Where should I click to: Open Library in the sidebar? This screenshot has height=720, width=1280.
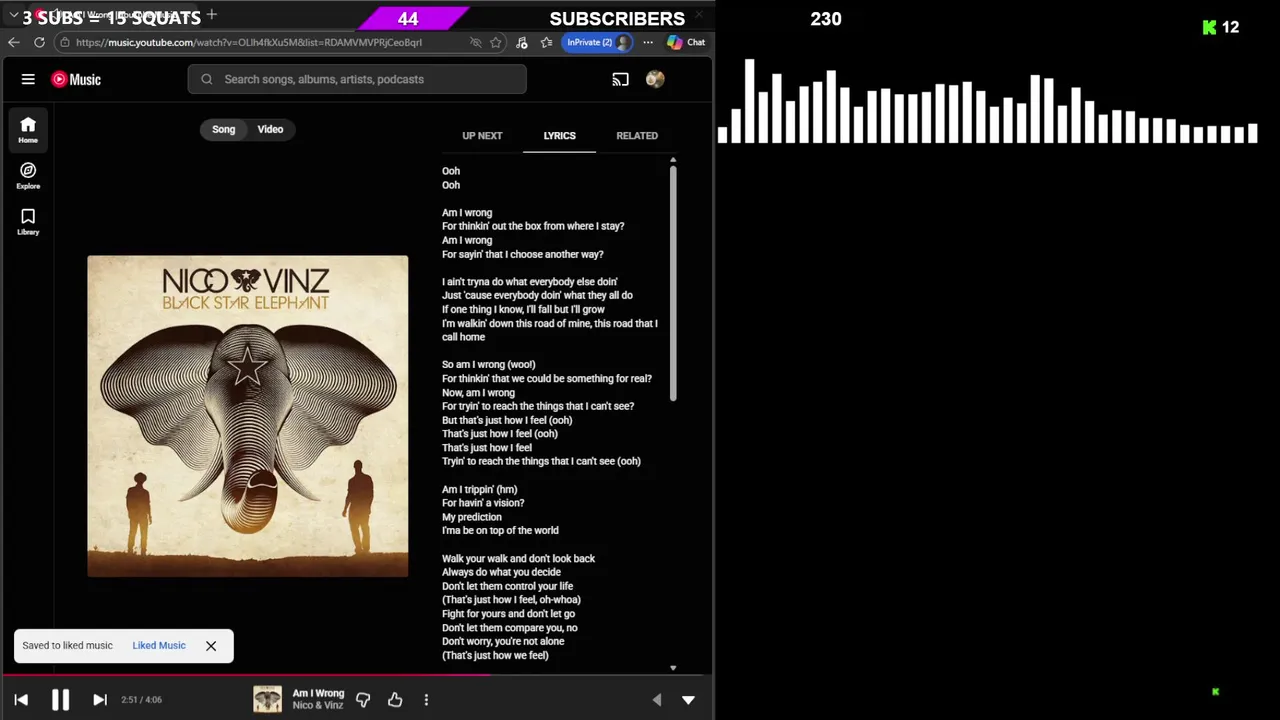[x=28, y=222]
